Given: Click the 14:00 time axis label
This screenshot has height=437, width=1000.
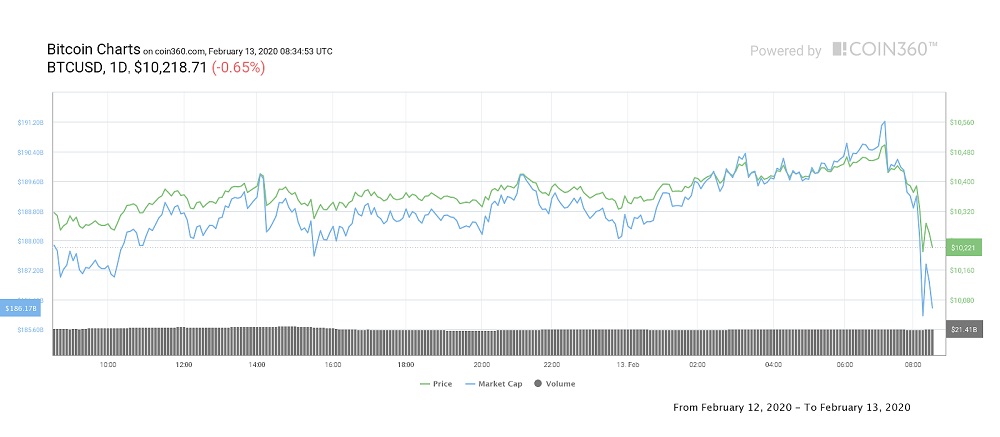Looking at the screenshot, I should coord(258,365).
